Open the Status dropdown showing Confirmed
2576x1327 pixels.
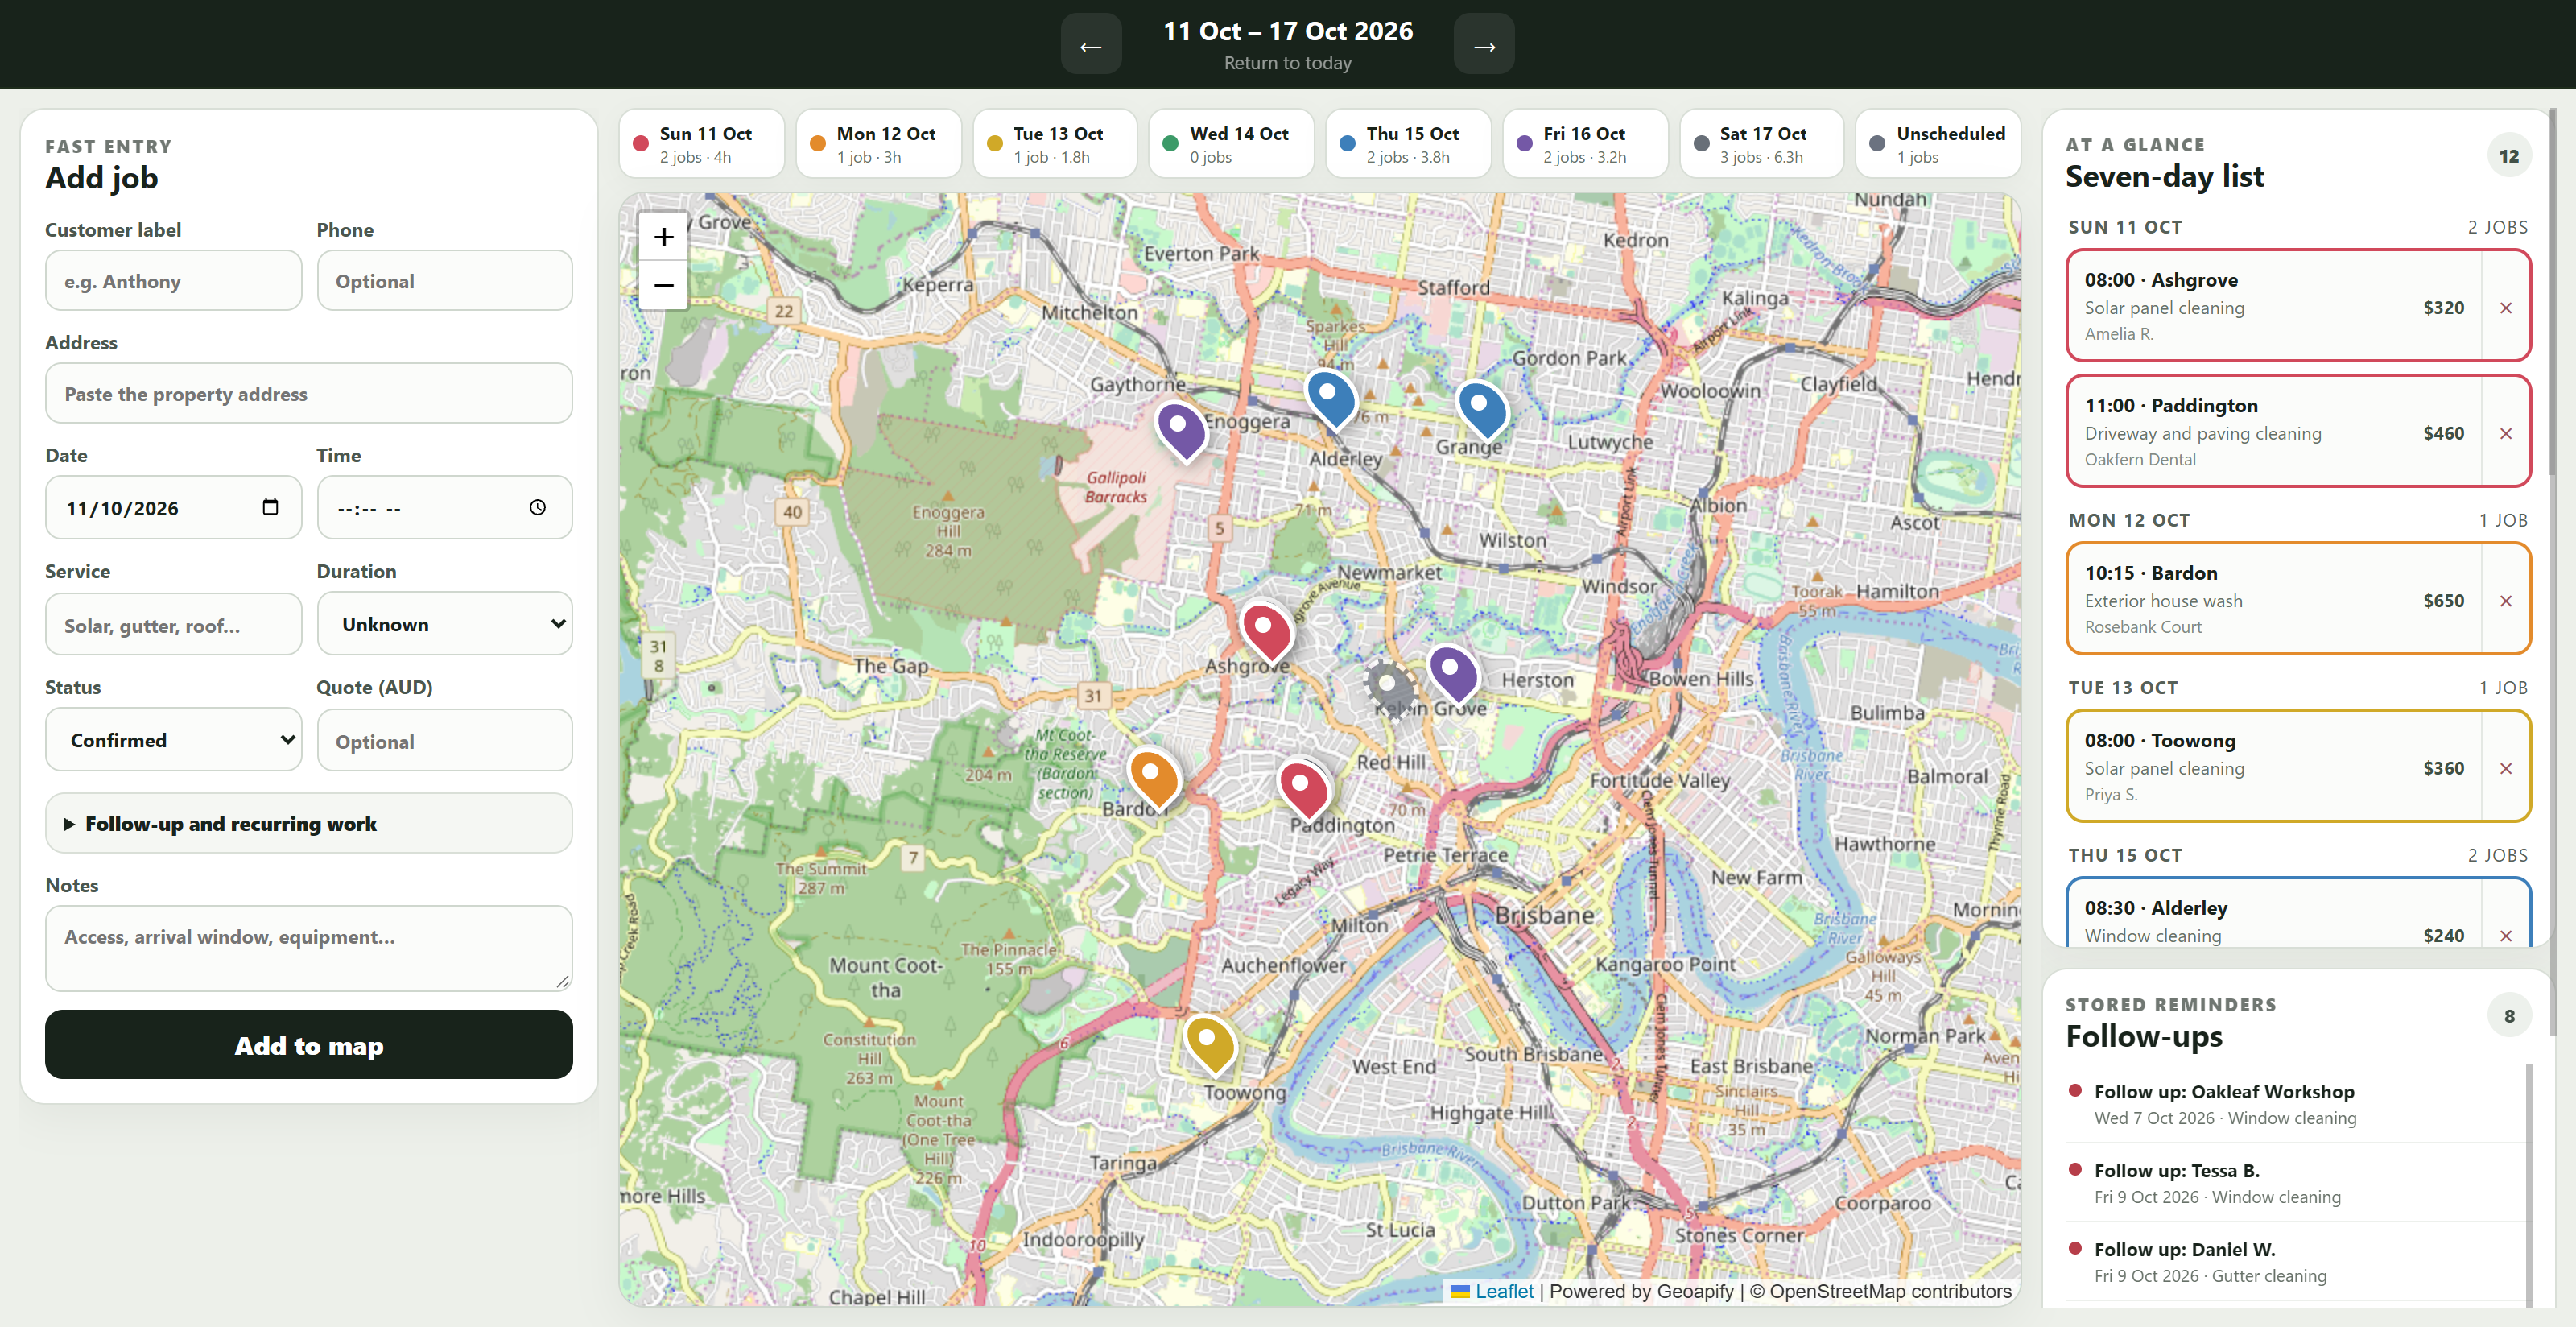[173, 740]
